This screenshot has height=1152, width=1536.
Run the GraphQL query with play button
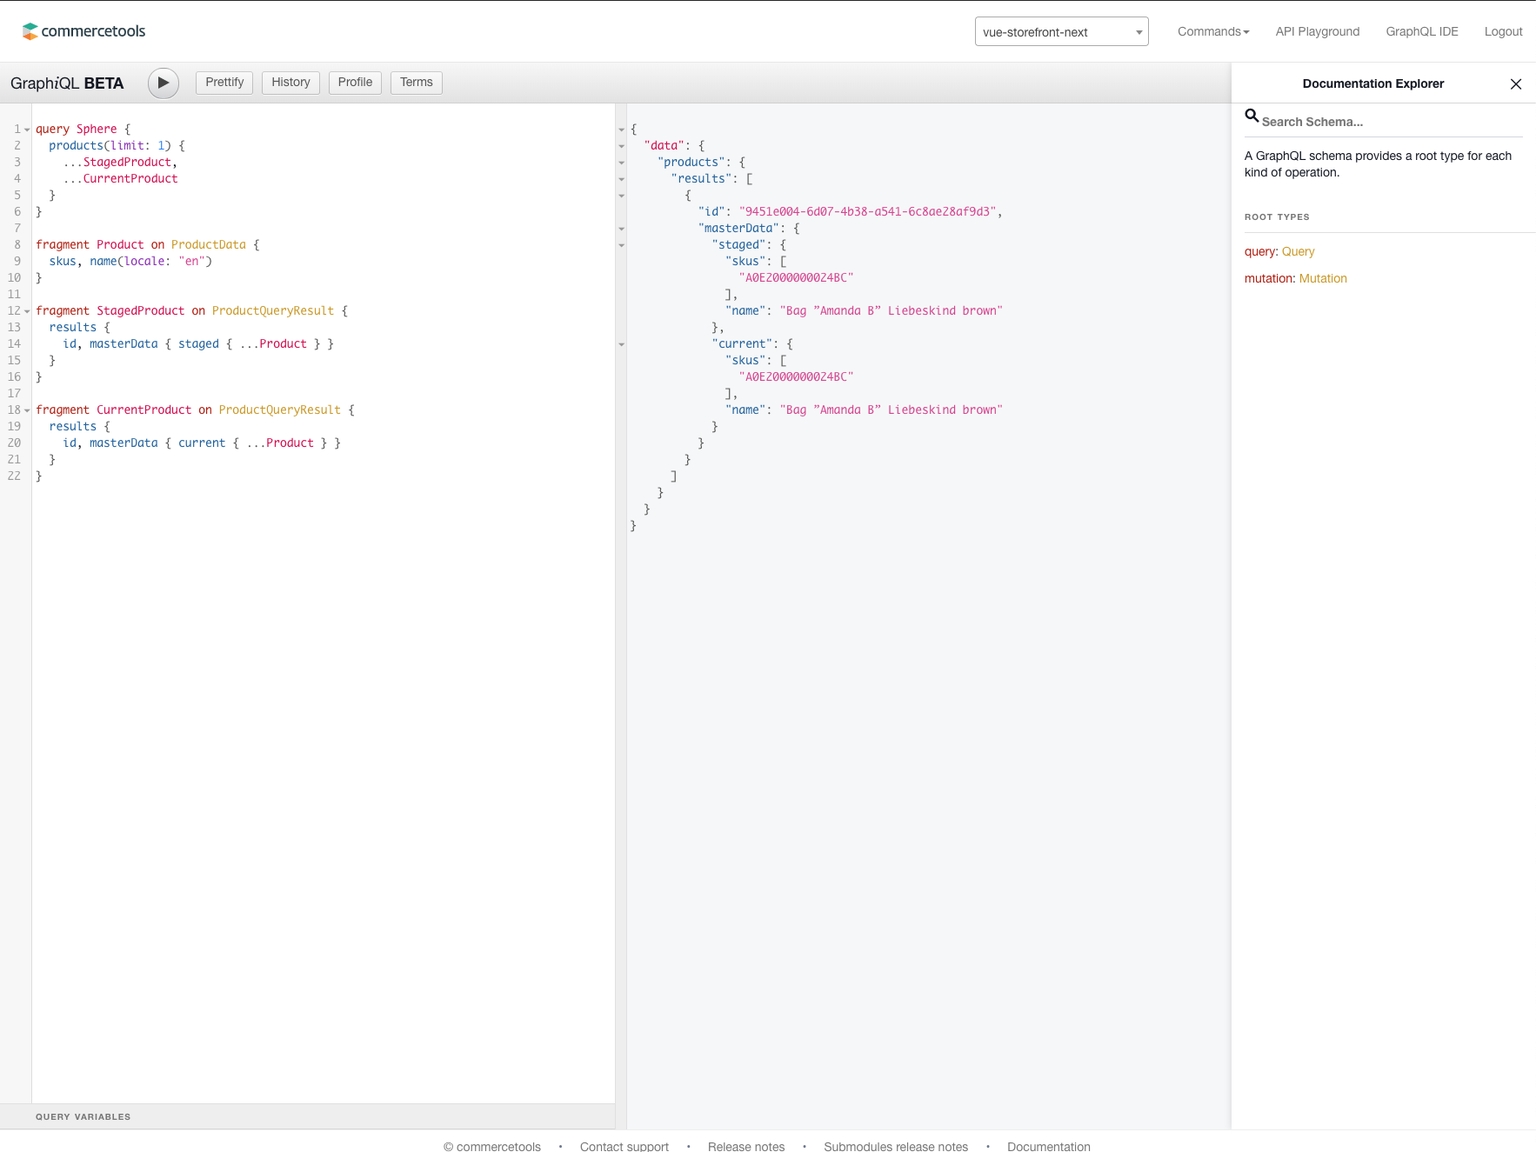pyautogui.click(x=163, y=83)
